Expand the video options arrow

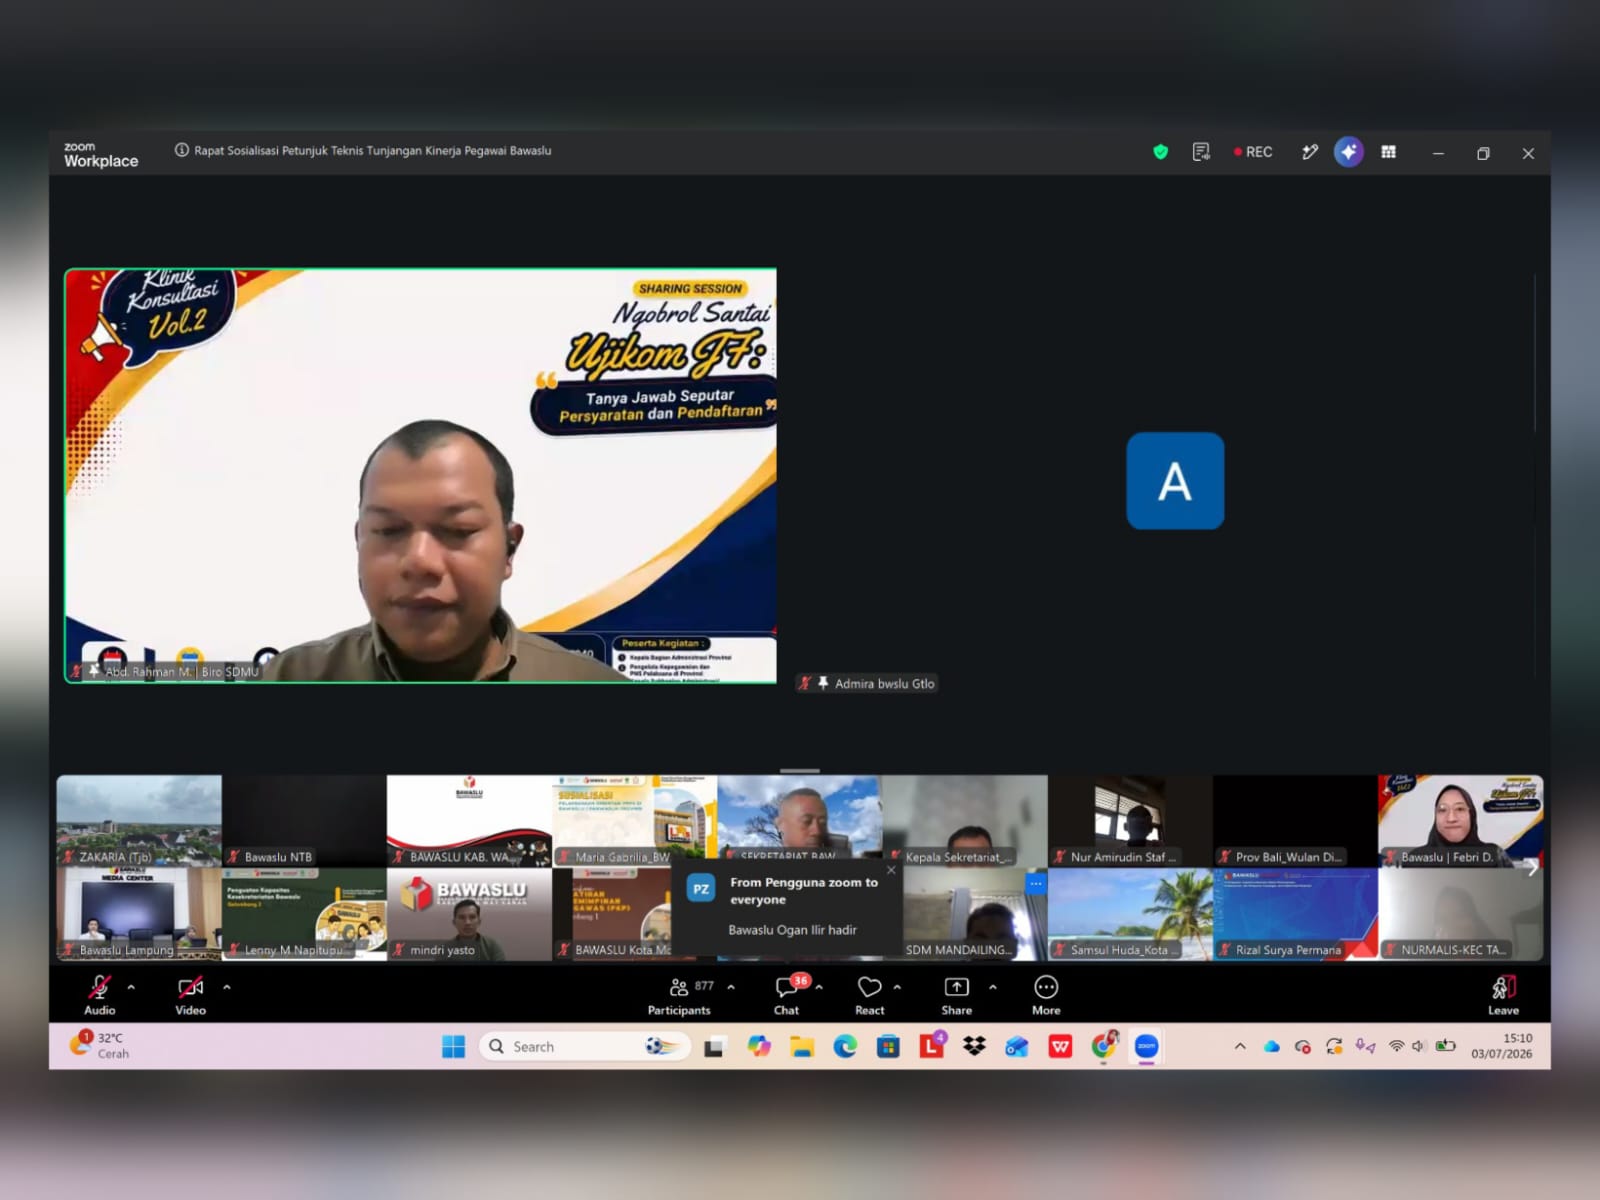[x=227, y=987]
